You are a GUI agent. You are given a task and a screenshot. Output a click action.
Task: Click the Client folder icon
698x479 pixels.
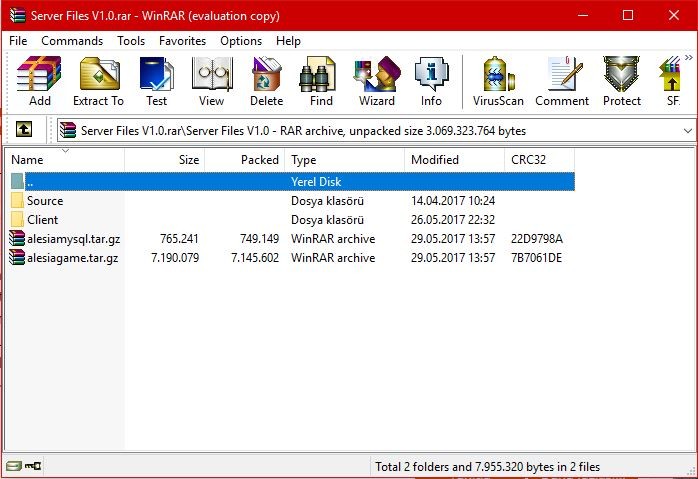pos(17,219)
